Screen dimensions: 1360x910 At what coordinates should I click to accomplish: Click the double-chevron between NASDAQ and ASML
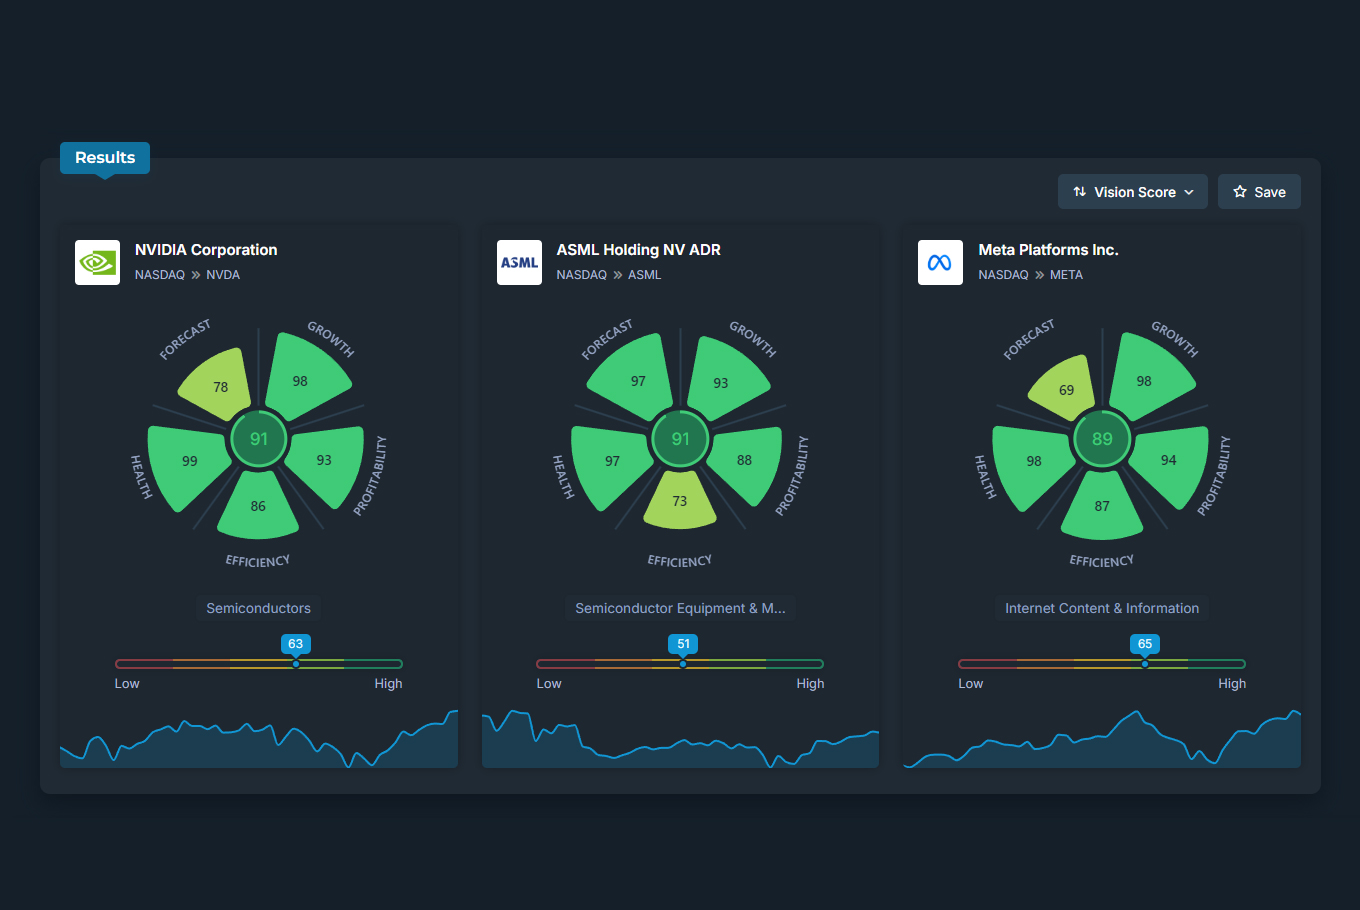(x=618, y=275)
